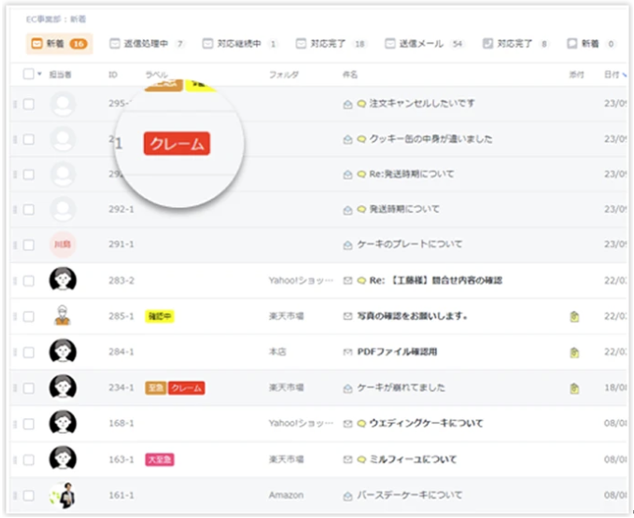Click the envelope icon beside ケーキのプレートについて
Viewport: 634px width, 518px height.
click(347, 245)
